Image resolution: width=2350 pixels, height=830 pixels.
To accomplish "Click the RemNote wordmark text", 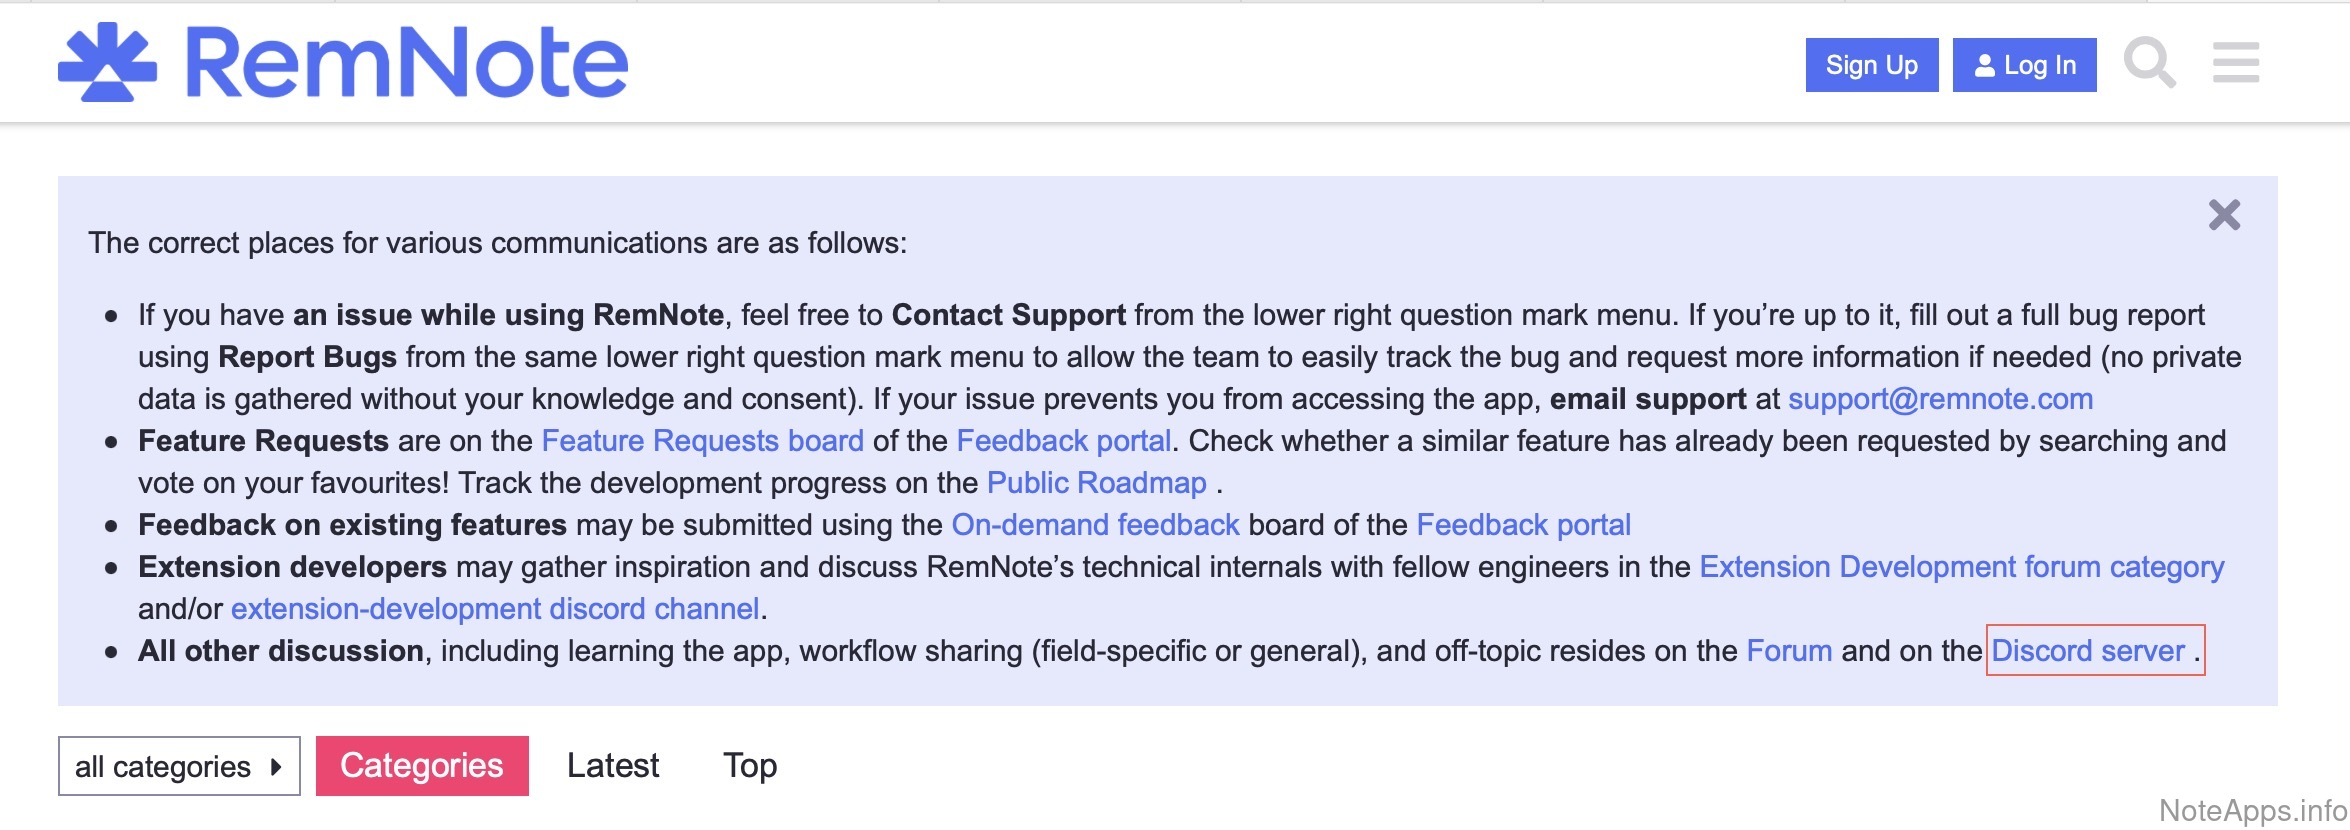I will [x=407, y=63].
